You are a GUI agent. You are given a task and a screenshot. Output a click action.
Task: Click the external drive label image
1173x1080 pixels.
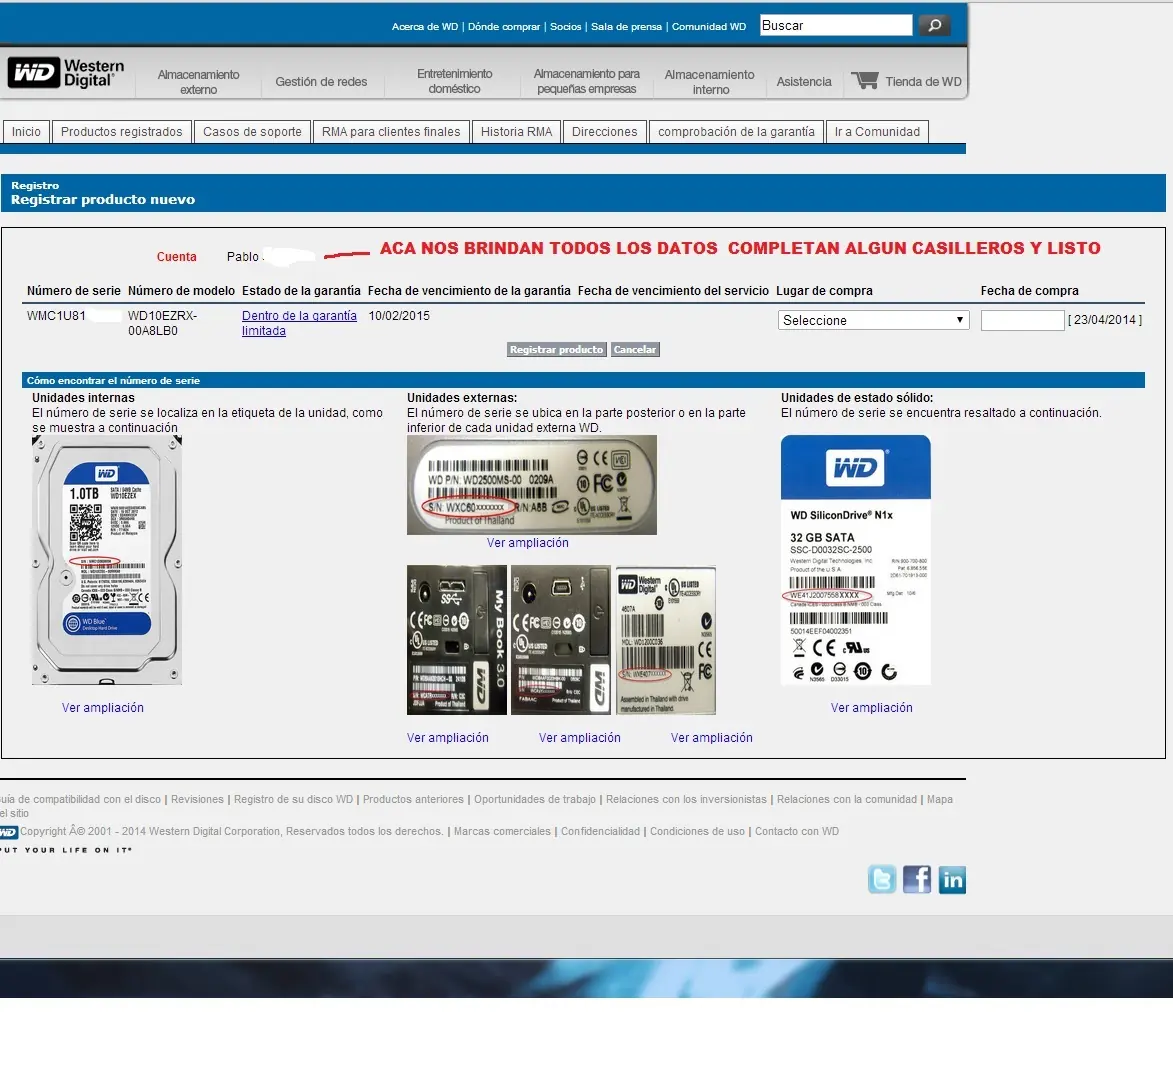click(x=532, y=485)
